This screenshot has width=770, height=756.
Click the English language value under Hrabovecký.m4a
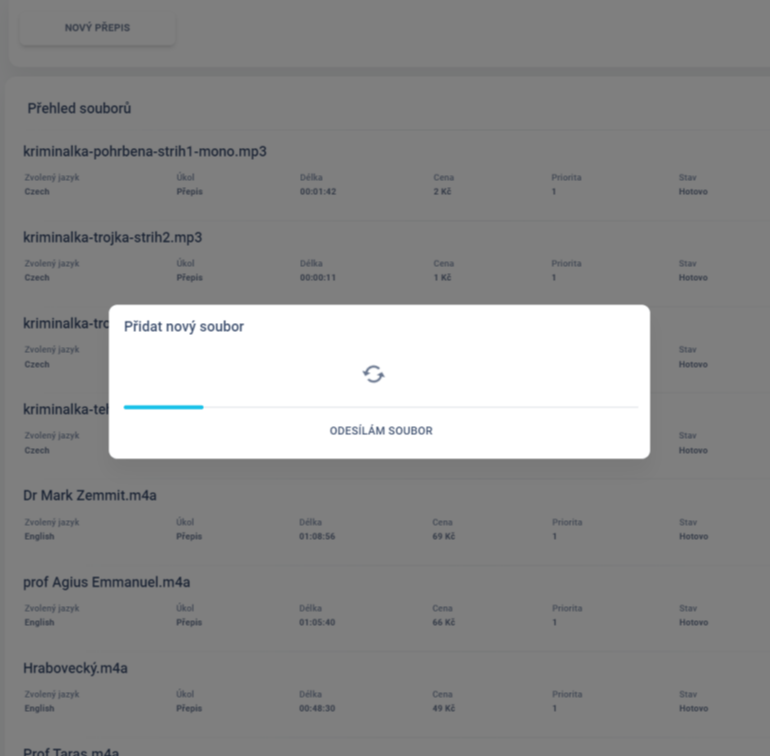pos(39,708)
